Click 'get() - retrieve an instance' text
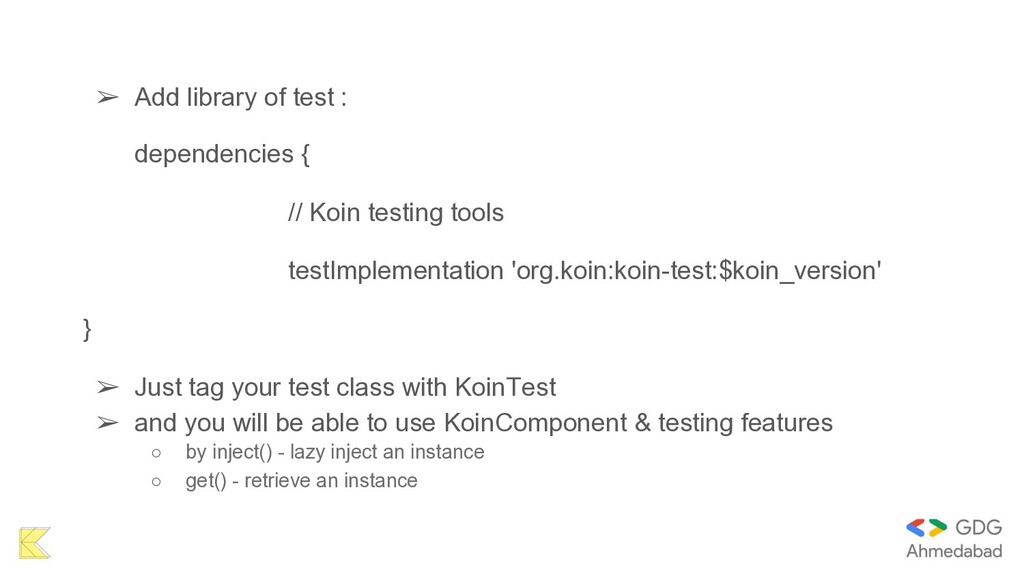This screenshot has width=1024, height=576. pyautogui.click(x=301, y=481)
